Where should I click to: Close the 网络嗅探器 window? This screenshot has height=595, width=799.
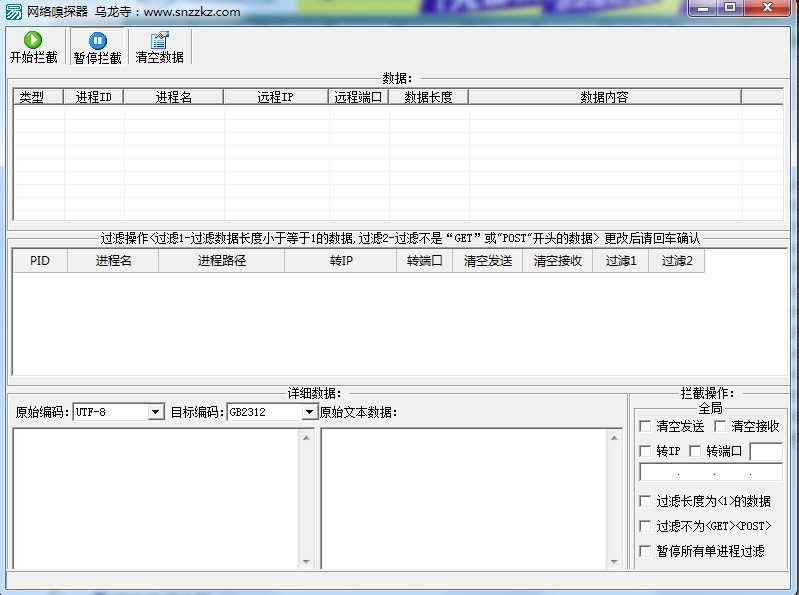pos(767,8)
